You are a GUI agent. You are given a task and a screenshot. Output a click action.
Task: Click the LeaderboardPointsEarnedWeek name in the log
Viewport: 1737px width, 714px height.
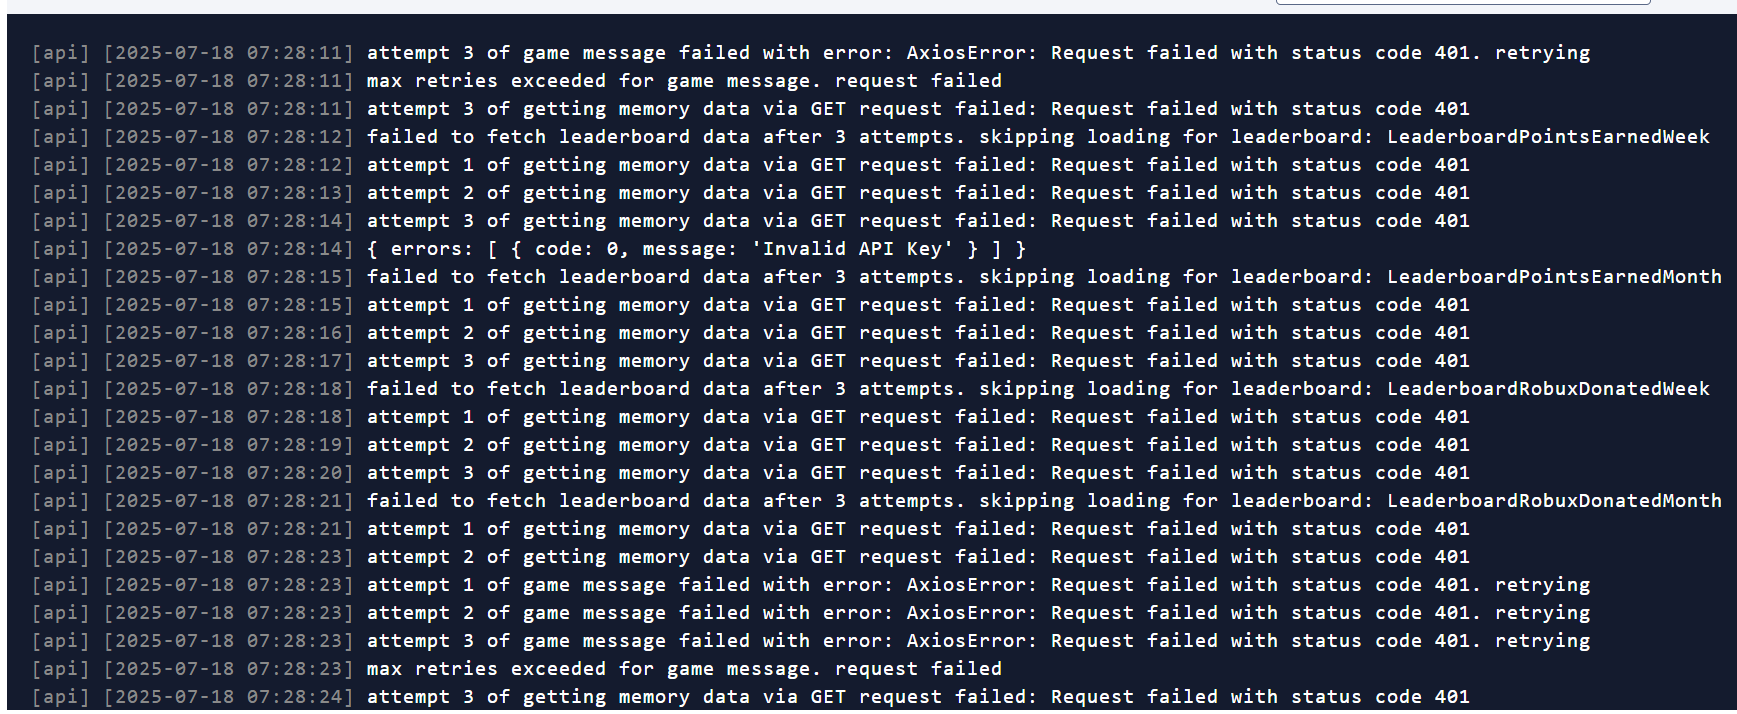1548,137
